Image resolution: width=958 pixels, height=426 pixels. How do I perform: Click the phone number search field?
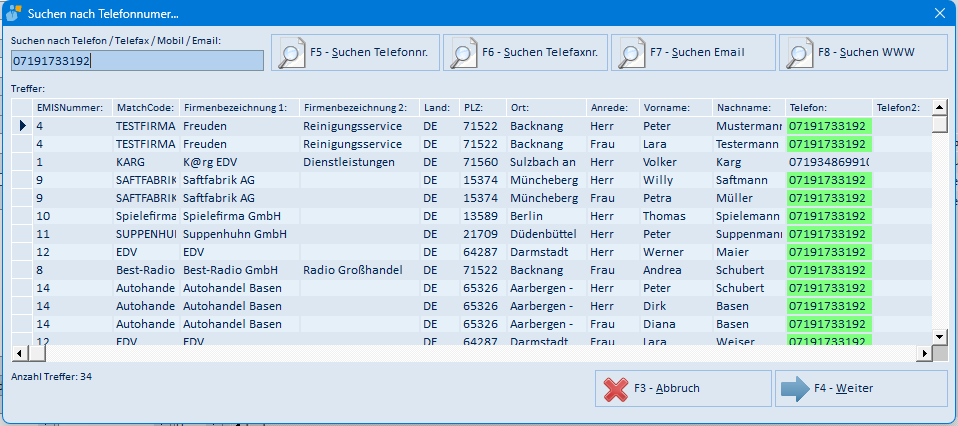pos(137,61)
